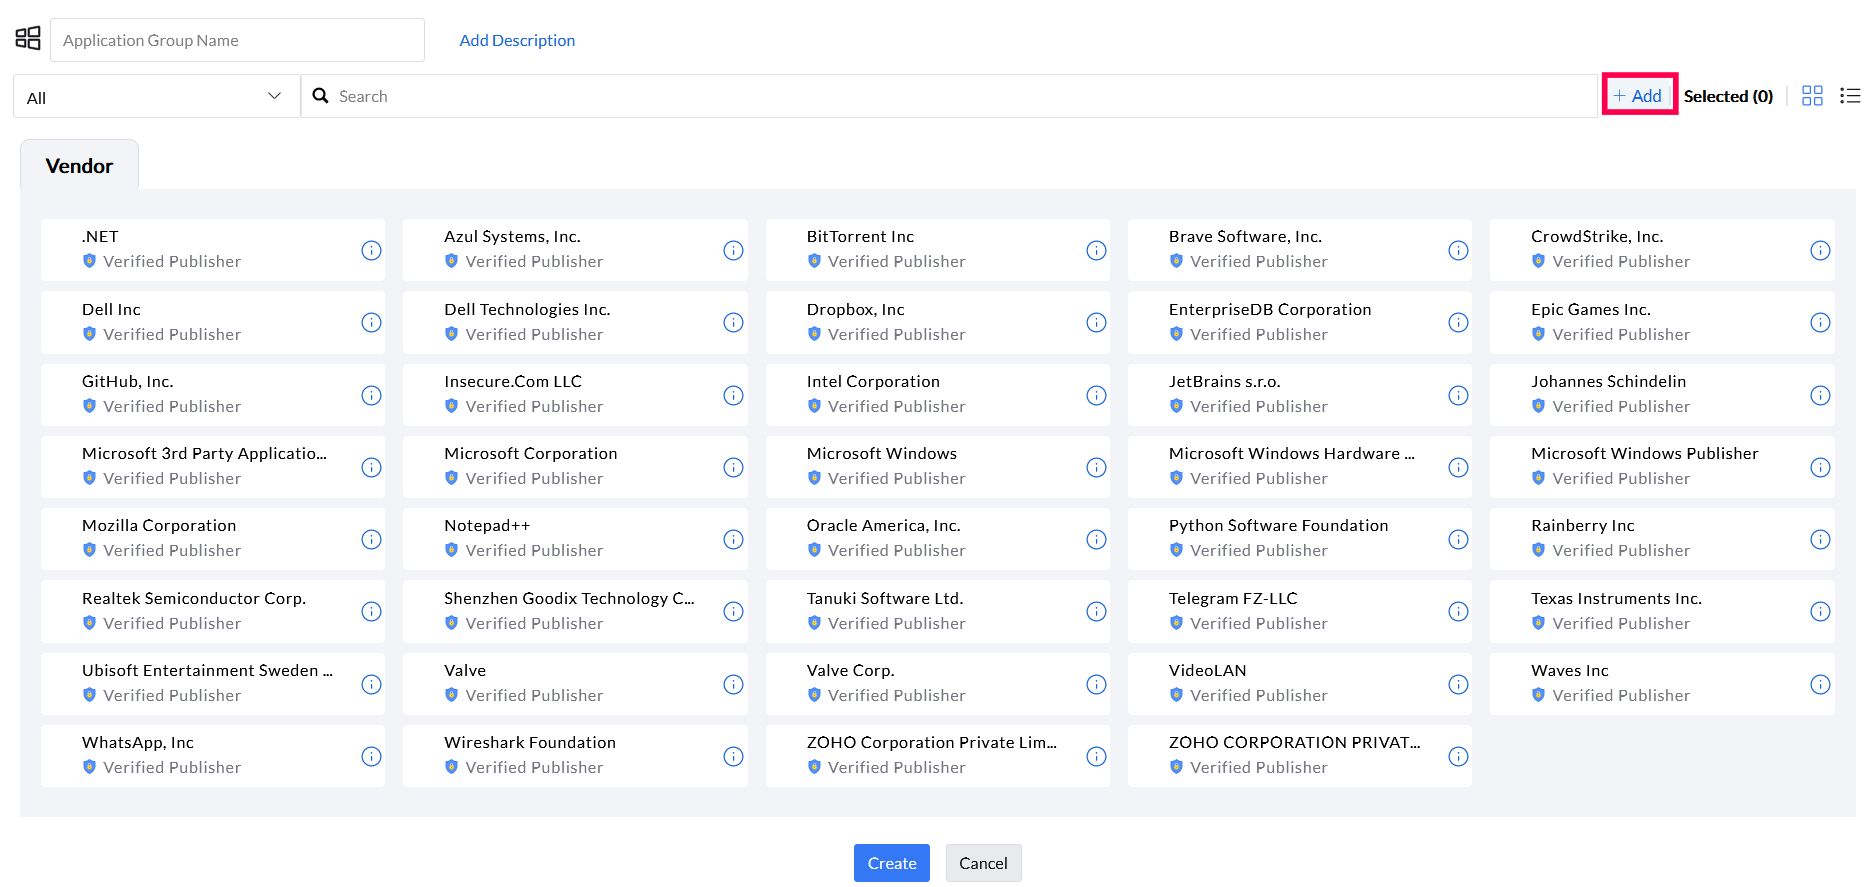The width and height of the screenshot is (1875, 887).
Task: View GitHub, Inc. info details
Action: [371, 395]
